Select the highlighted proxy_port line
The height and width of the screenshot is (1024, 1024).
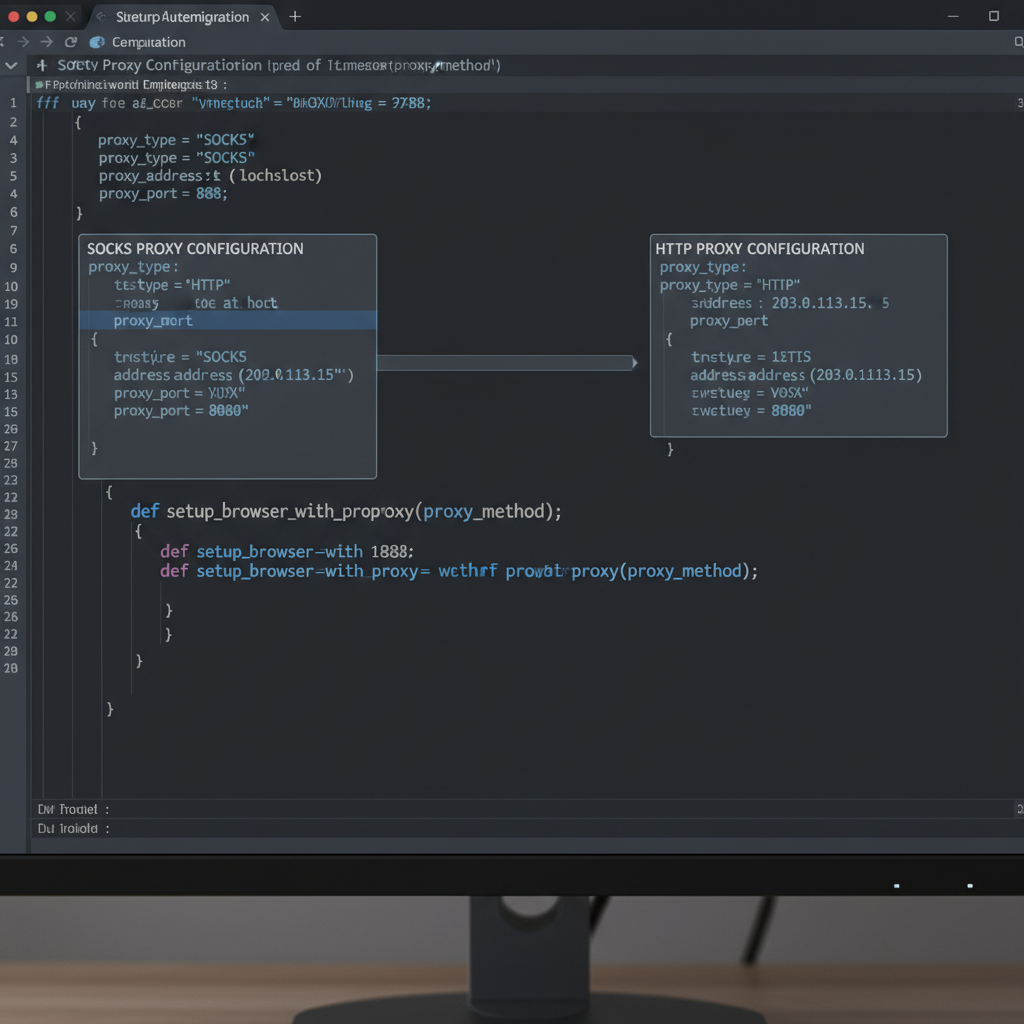point(228,320)
